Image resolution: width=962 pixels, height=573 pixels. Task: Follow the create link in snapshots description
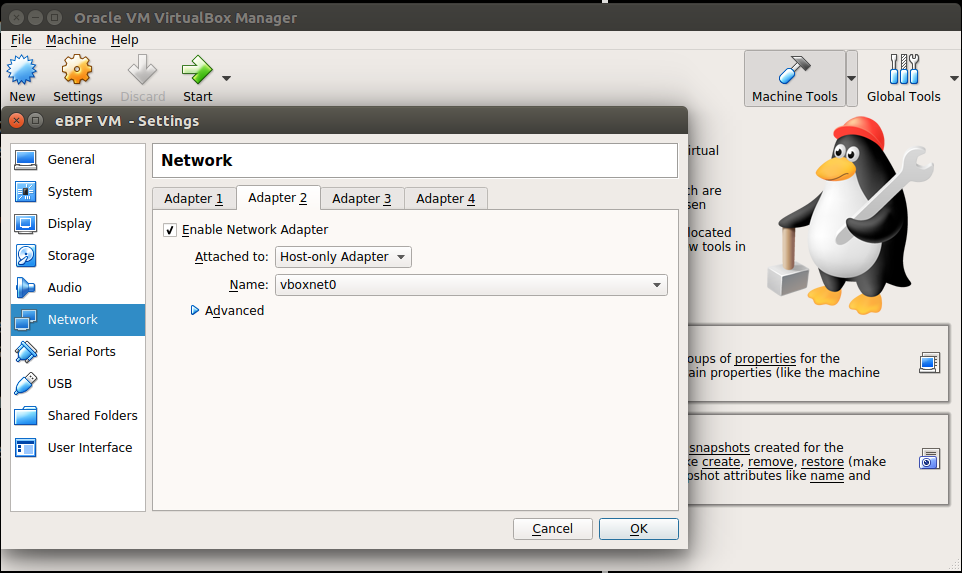pos(721,461)
